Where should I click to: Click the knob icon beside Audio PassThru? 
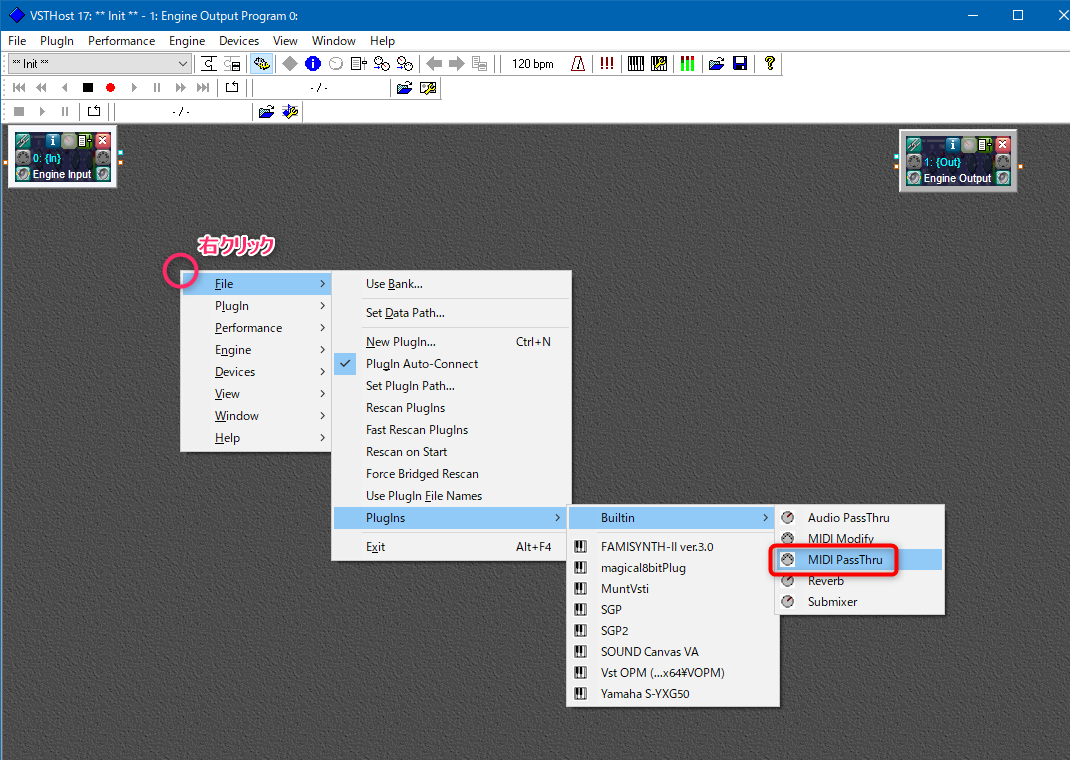pyautogui.click(x=787, y=518)
